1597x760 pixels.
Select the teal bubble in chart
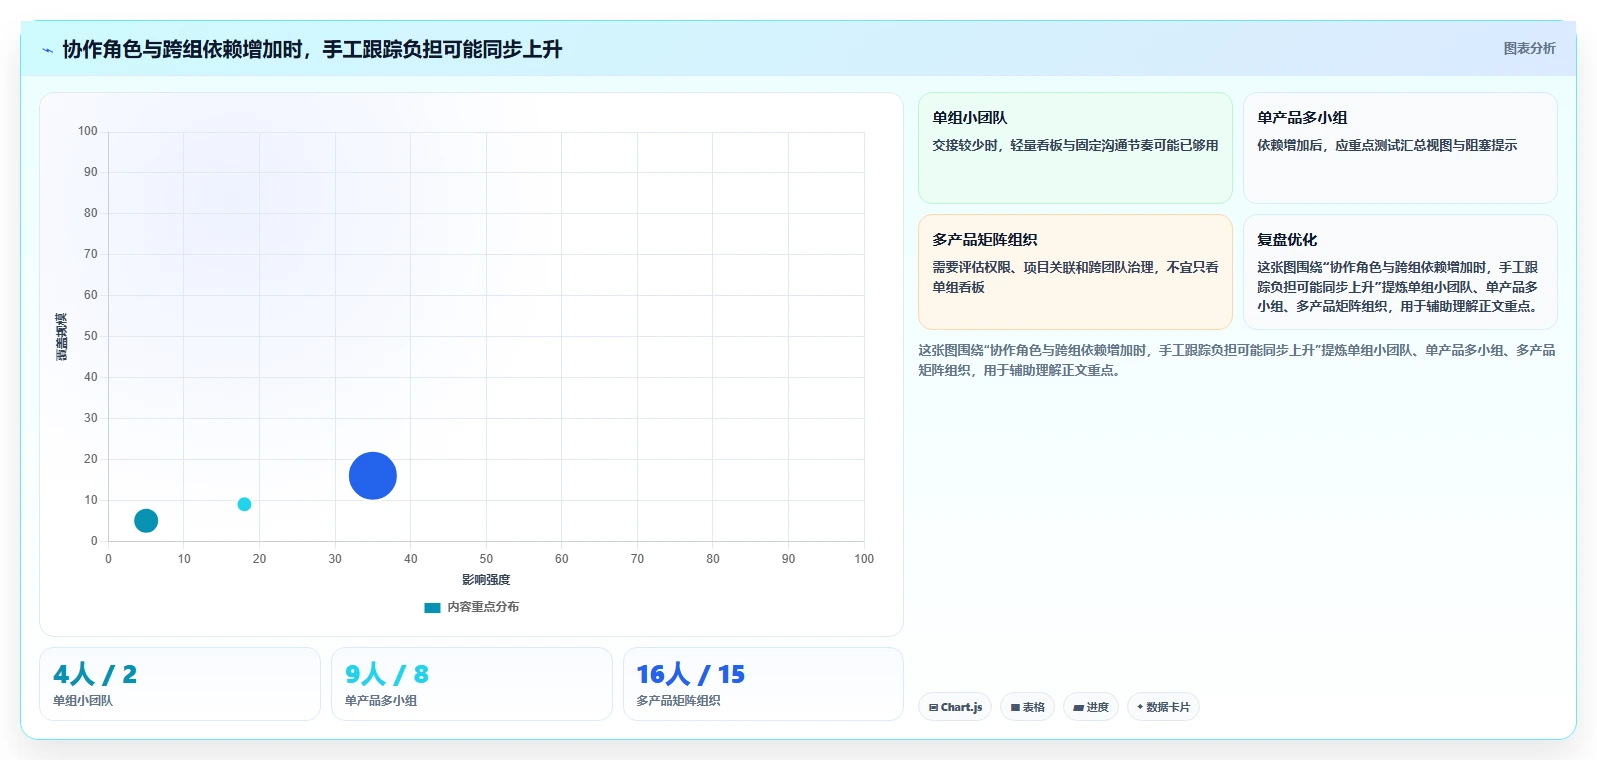(146, 521)
